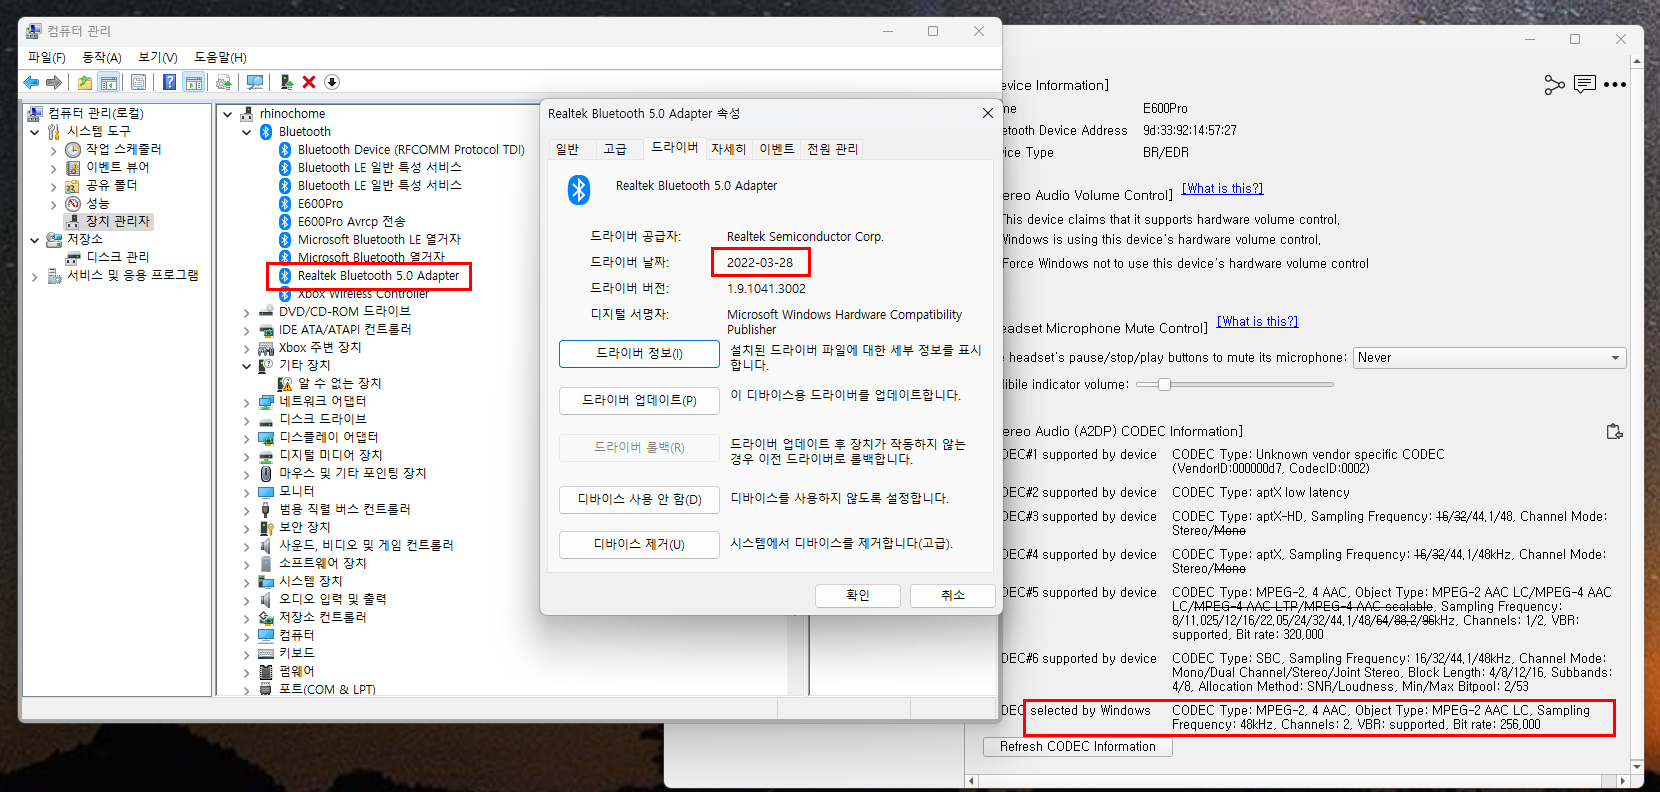Open the 동작(A) menu
Screen dimensions: 1660x792
[102, 58]
